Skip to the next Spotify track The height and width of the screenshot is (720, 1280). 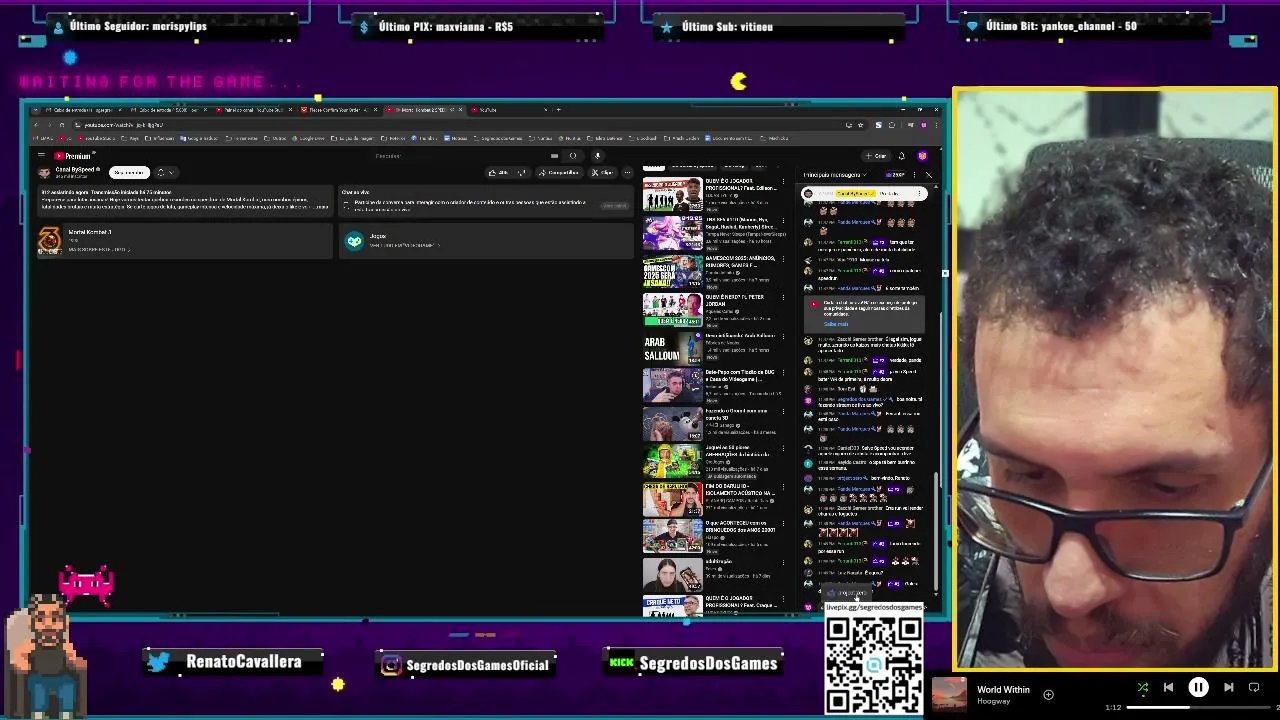[1229, 688]
